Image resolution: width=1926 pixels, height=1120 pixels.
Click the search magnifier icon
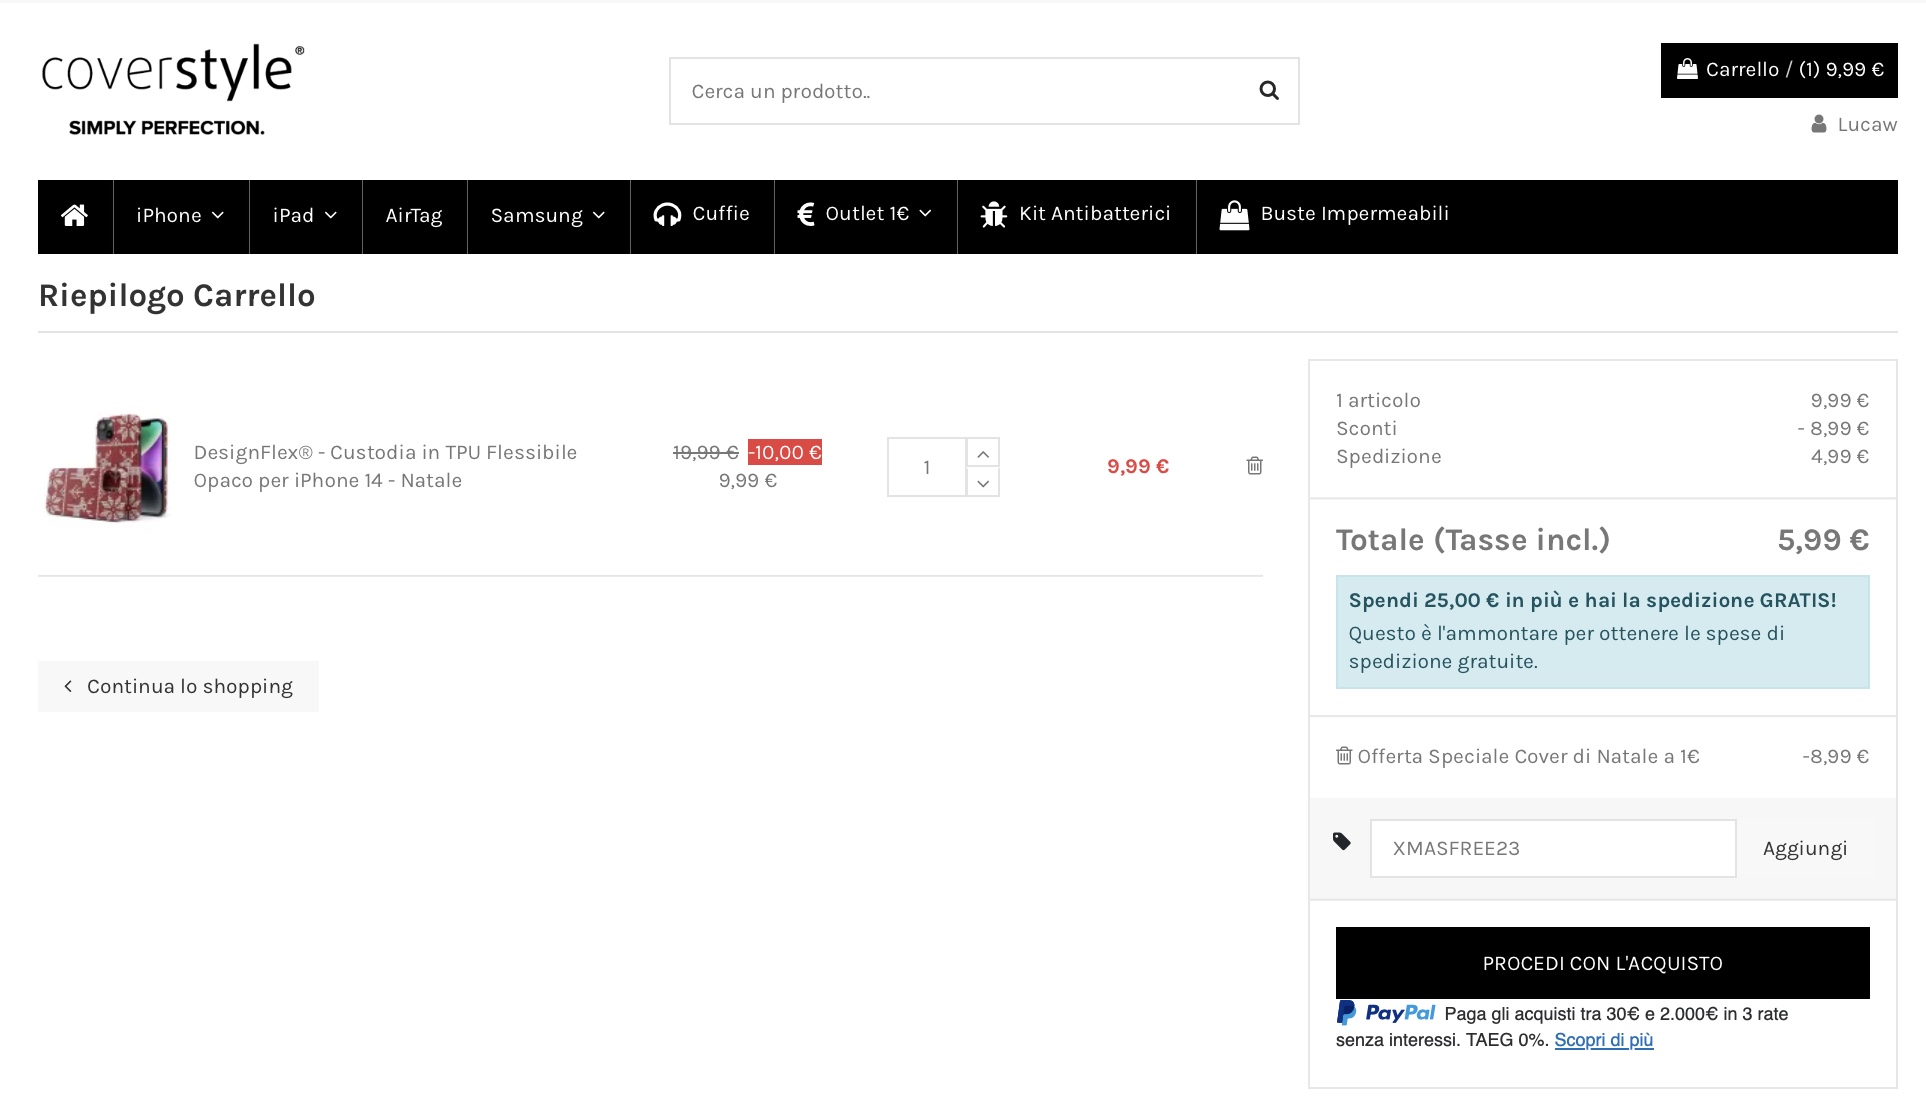(1269, 91)
